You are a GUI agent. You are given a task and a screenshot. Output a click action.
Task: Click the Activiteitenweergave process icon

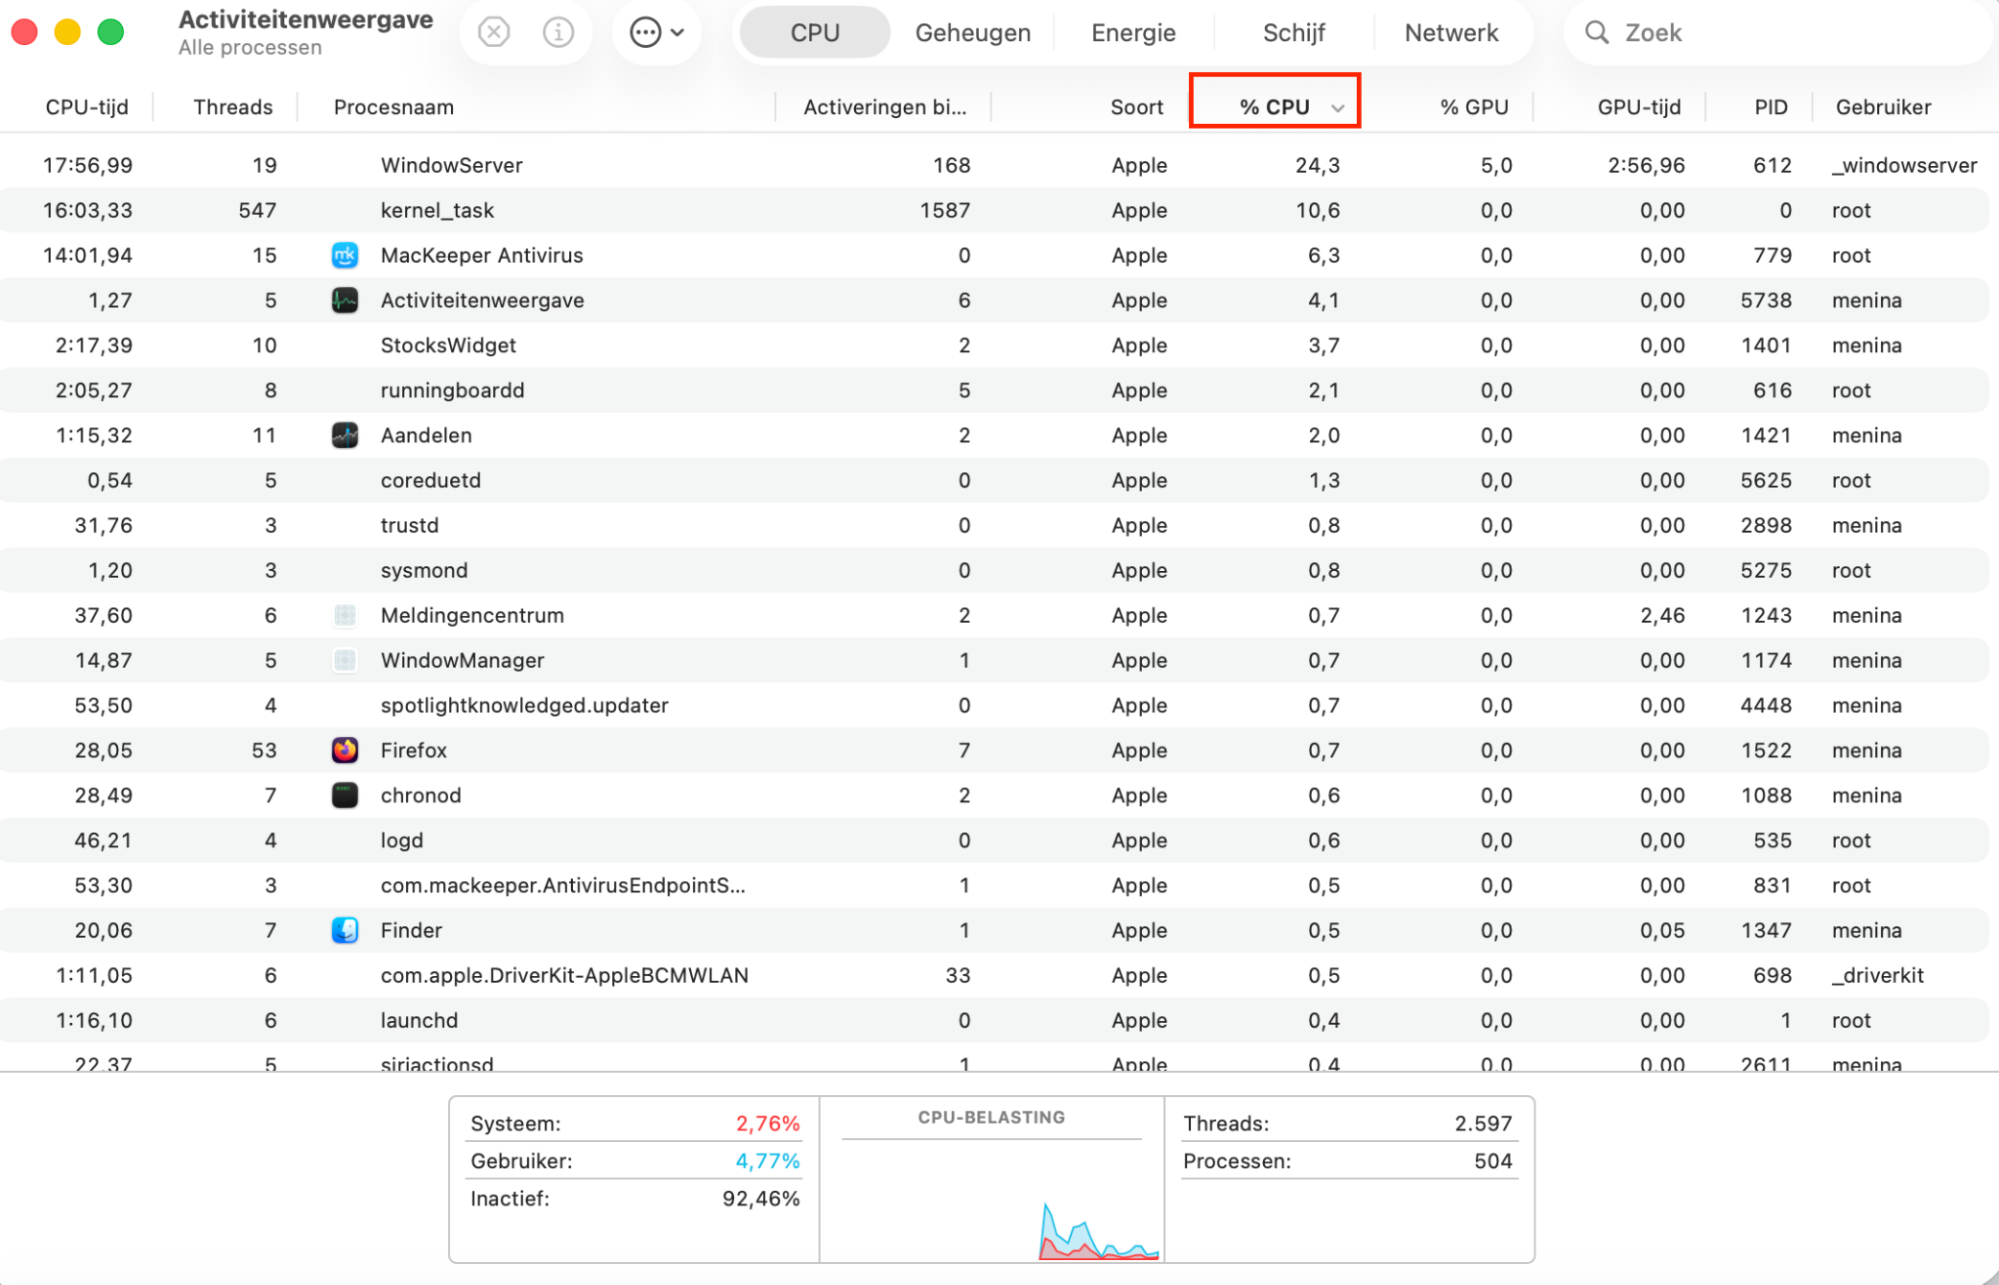(345, 300)
